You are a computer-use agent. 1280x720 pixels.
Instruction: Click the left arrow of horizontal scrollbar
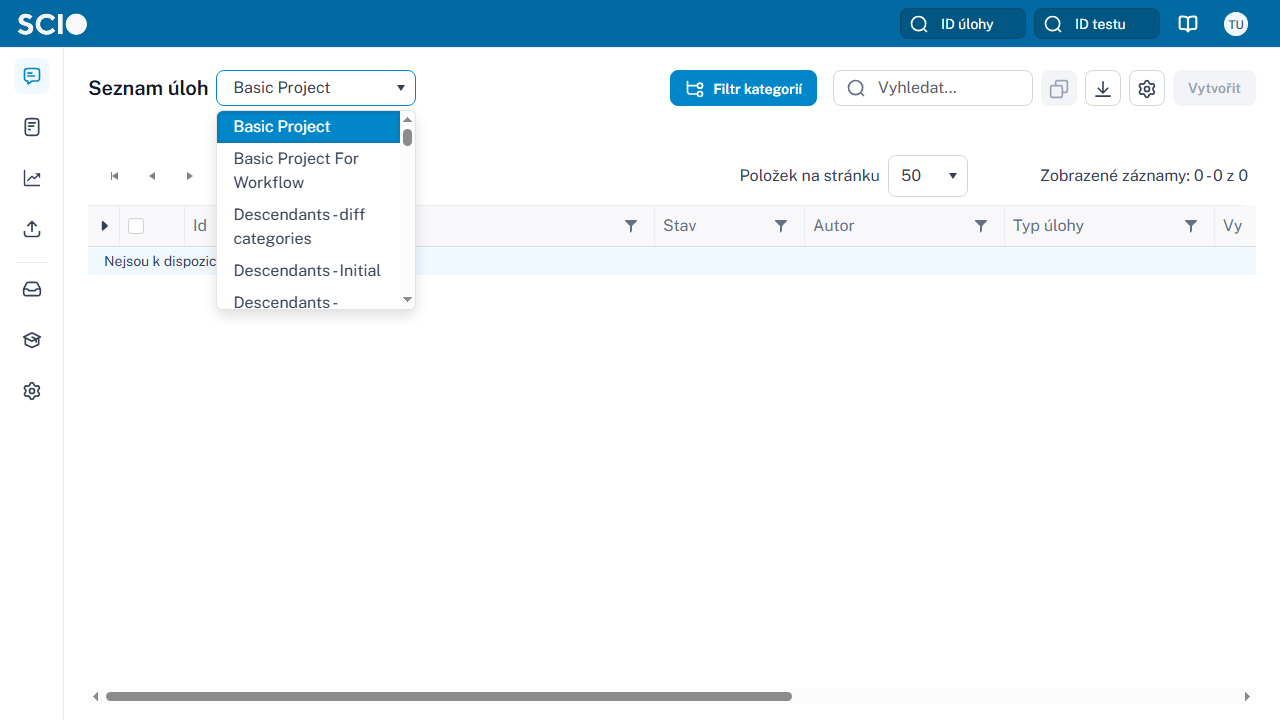(x=96, y=696)
